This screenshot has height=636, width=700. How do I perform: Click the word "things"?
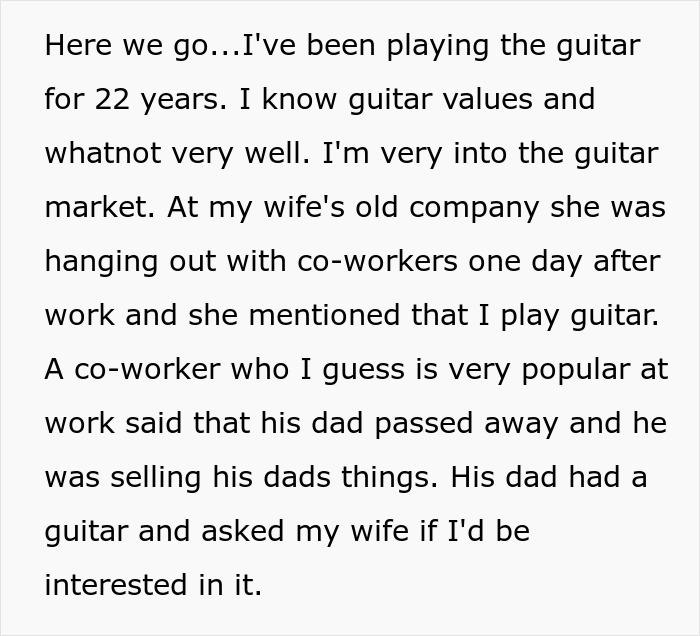[385, 478]
